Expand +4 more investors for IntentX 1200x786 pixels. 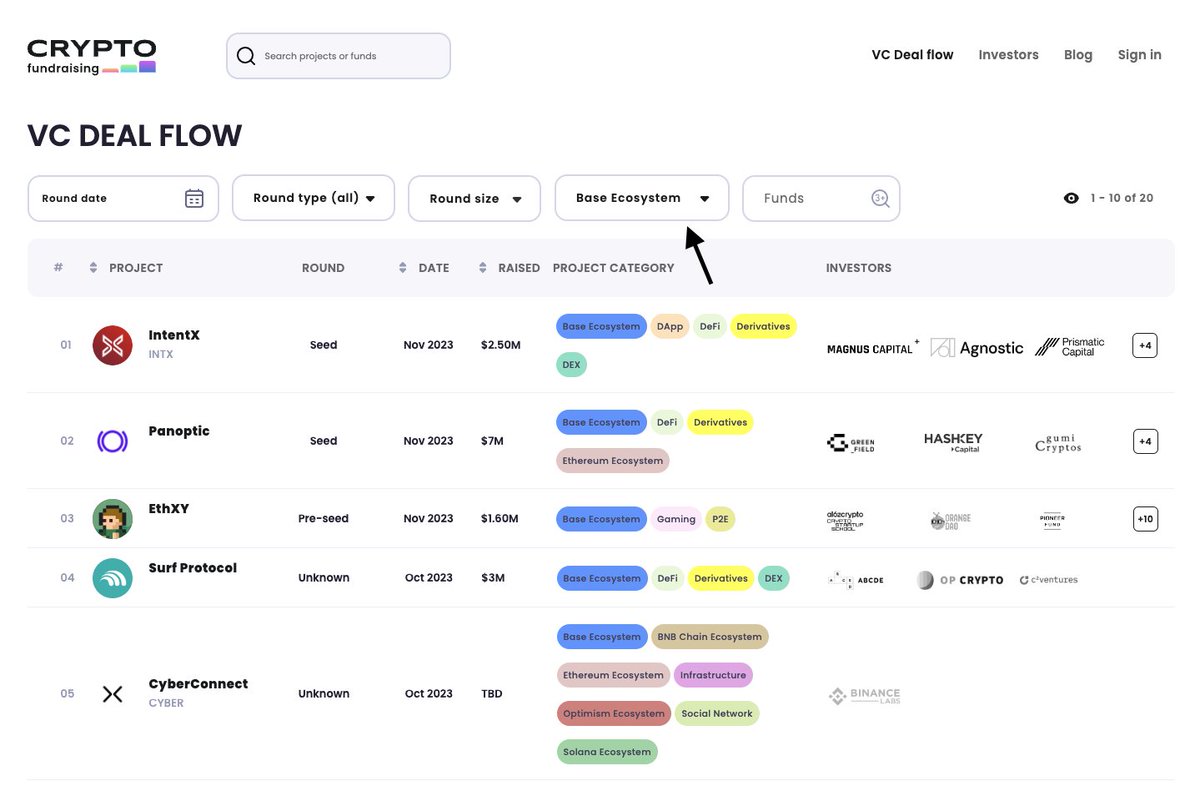[1145, 346]
